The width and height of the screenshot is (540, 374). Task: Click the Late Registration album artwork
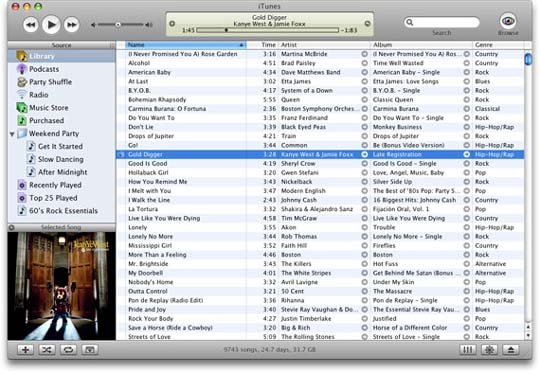[x=62, y=286]
